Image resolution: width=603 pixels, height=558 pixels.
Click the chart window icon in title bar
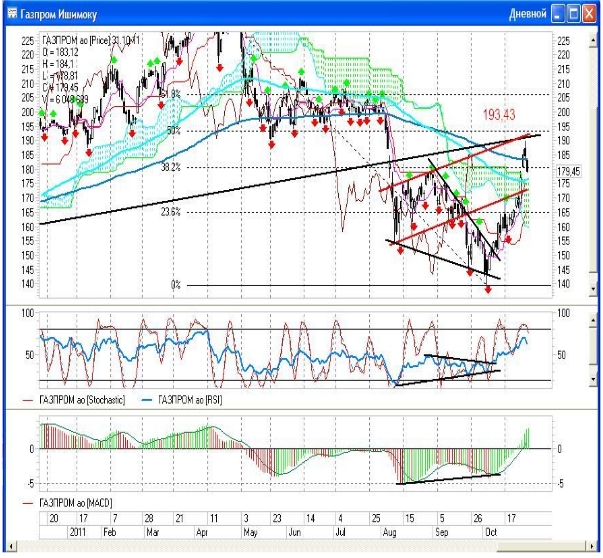[12, 14]
